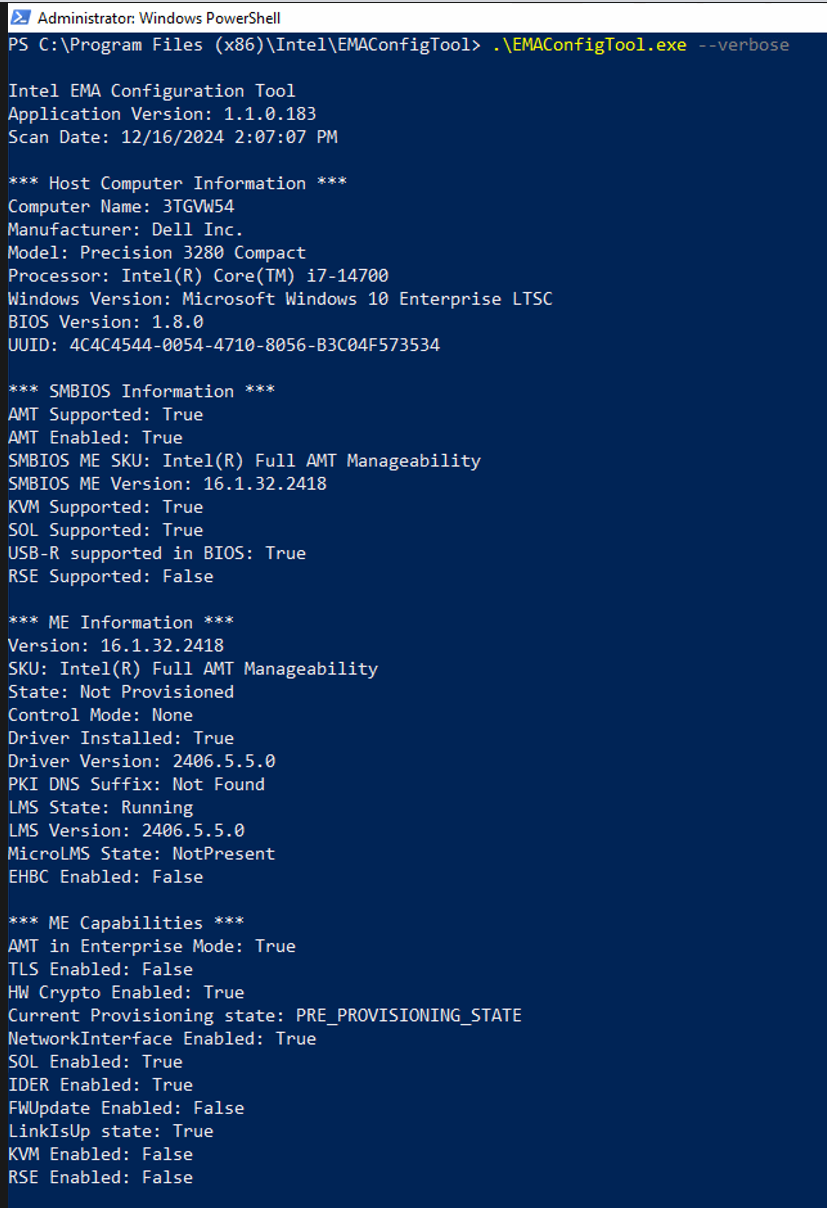This screenshot has height=1208, width=827.
Task: Click the FWUpdate Enabled: False line
Action: click(x=126, y=1108)
